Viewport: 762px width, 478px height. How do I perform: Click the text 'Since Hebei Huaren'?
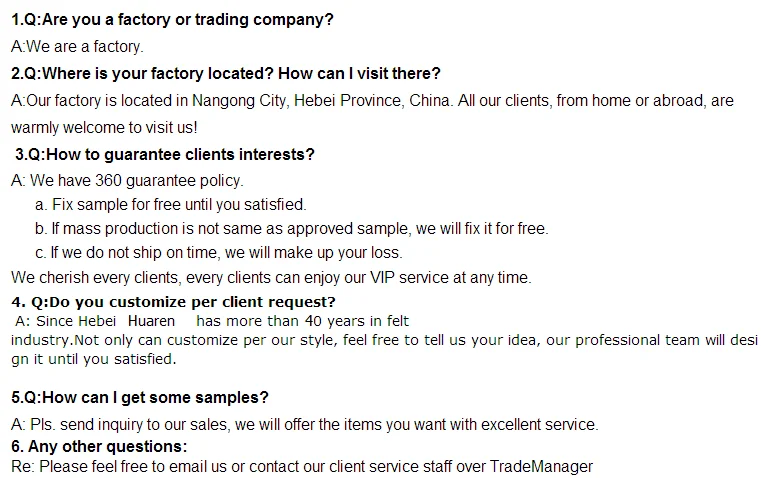tap(105, 321)
